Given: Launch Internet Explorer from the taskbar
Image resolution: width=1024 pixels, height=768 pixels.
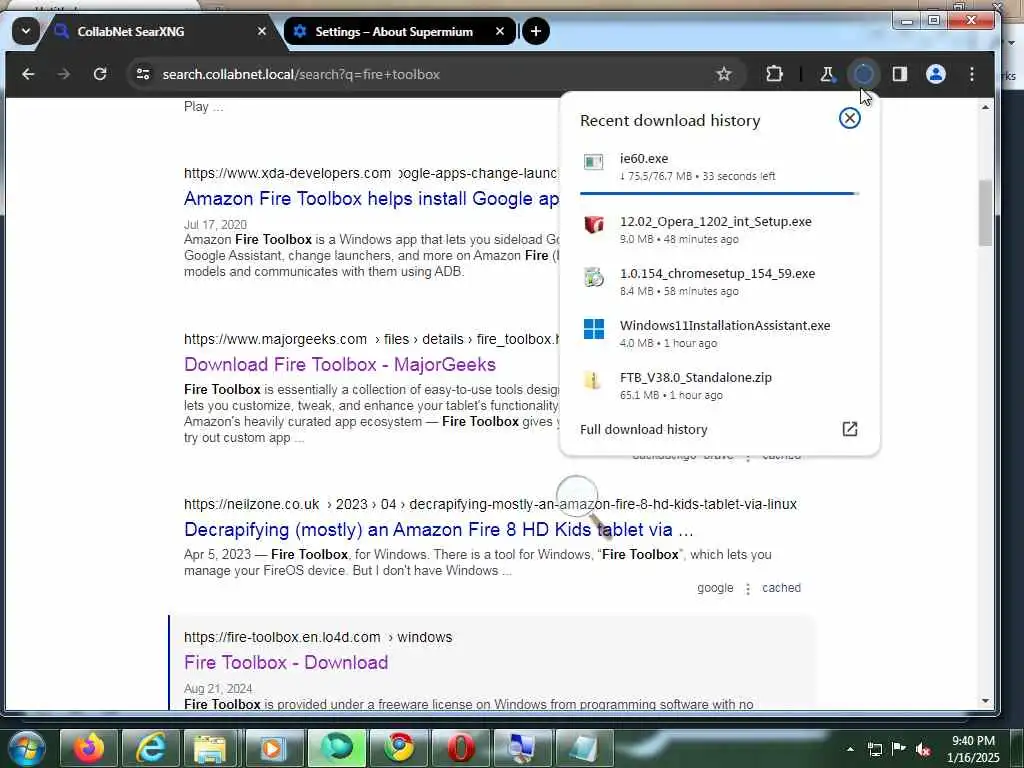Looking at the screenshot, I should pyautogui.click(x=151, y=748).
